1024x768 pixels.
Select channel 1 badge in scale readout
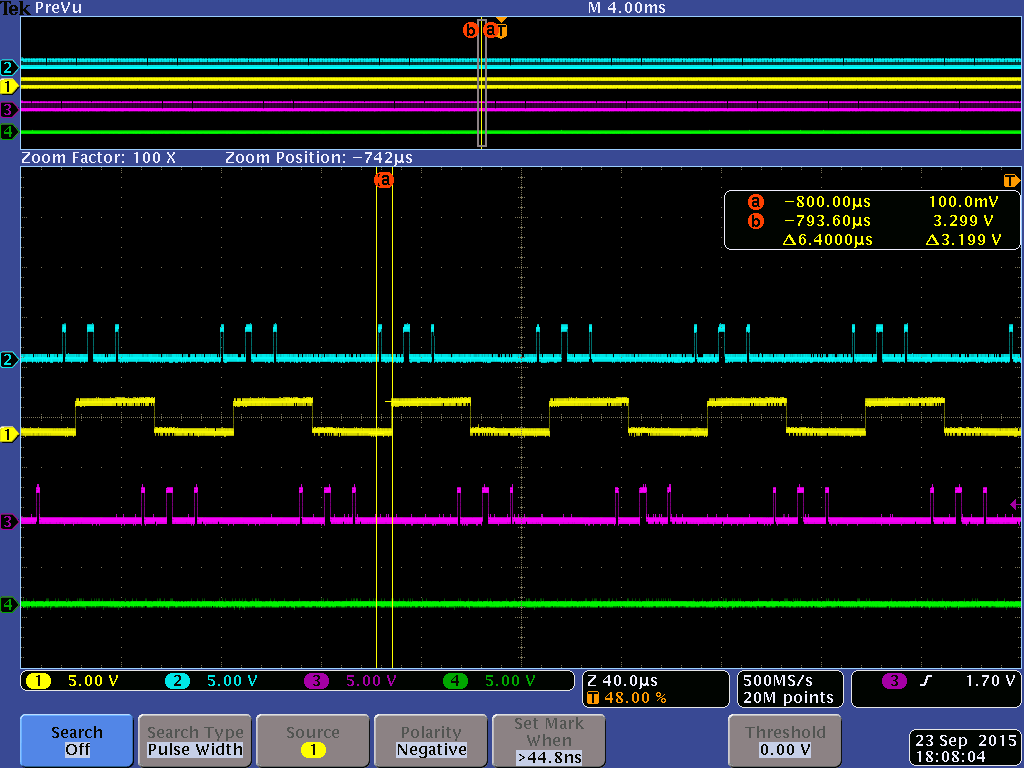tap(38, 681)
